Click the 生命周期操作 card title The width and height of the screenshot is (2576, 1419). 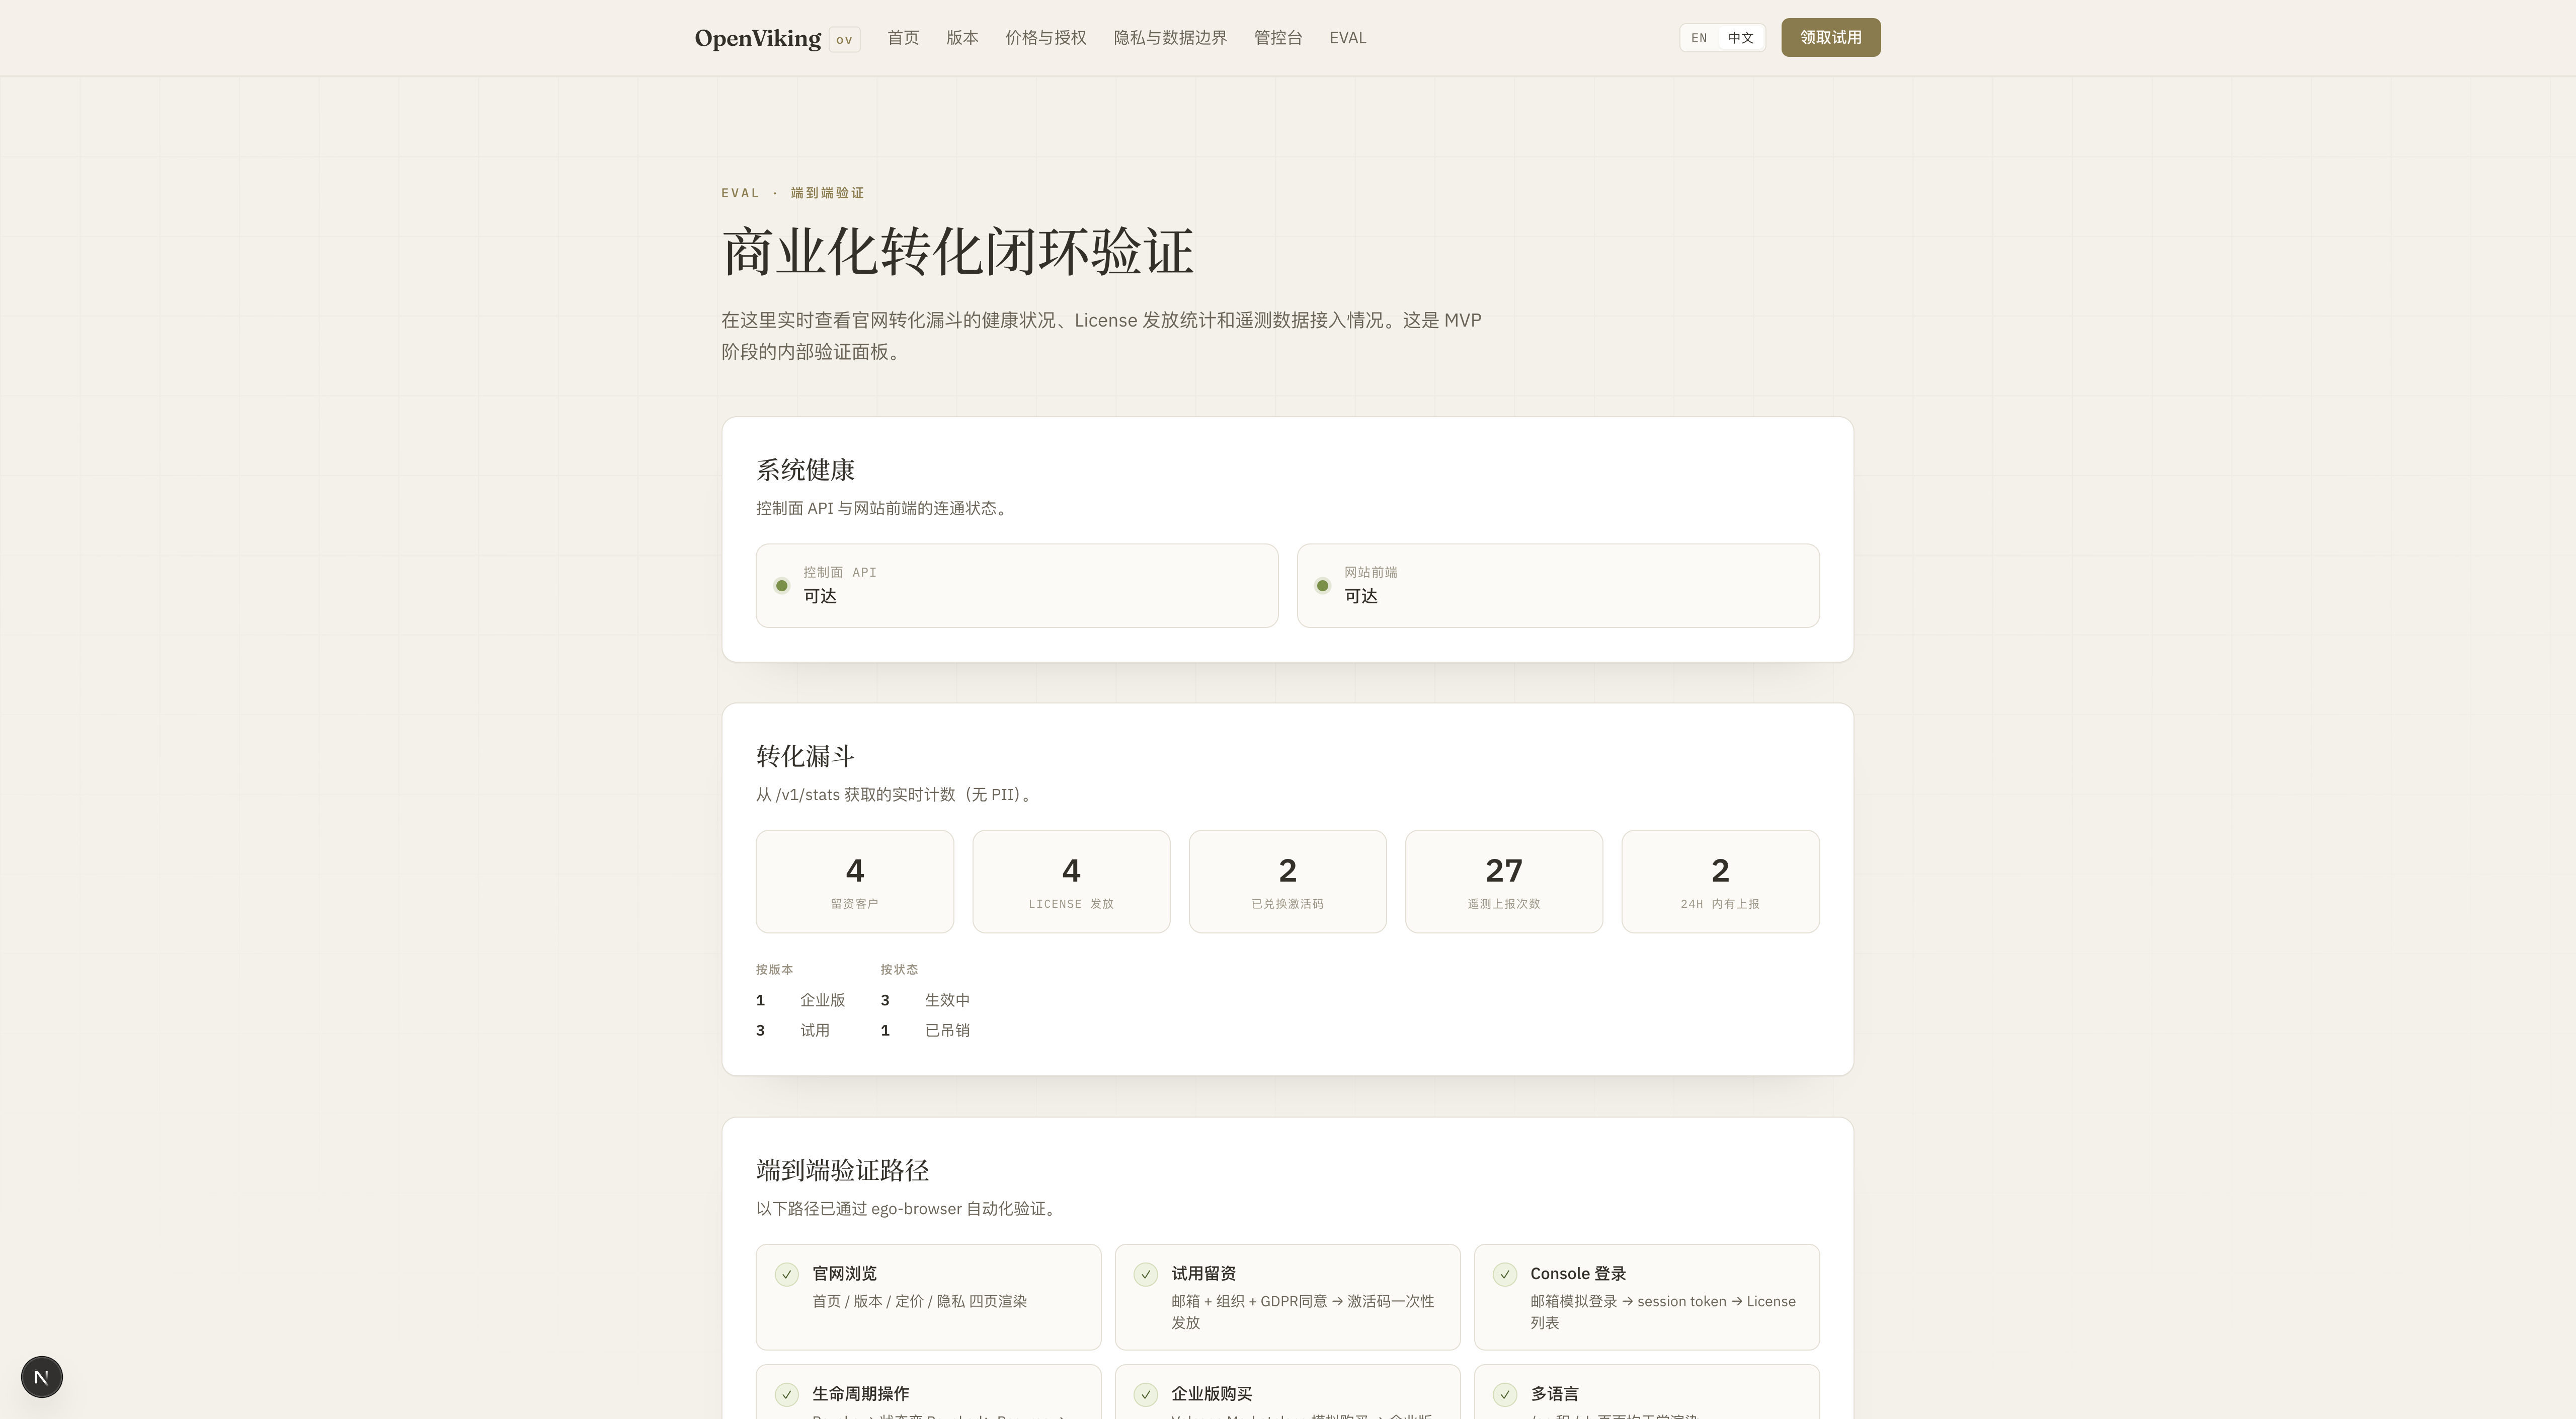(x=860, y=1393)
